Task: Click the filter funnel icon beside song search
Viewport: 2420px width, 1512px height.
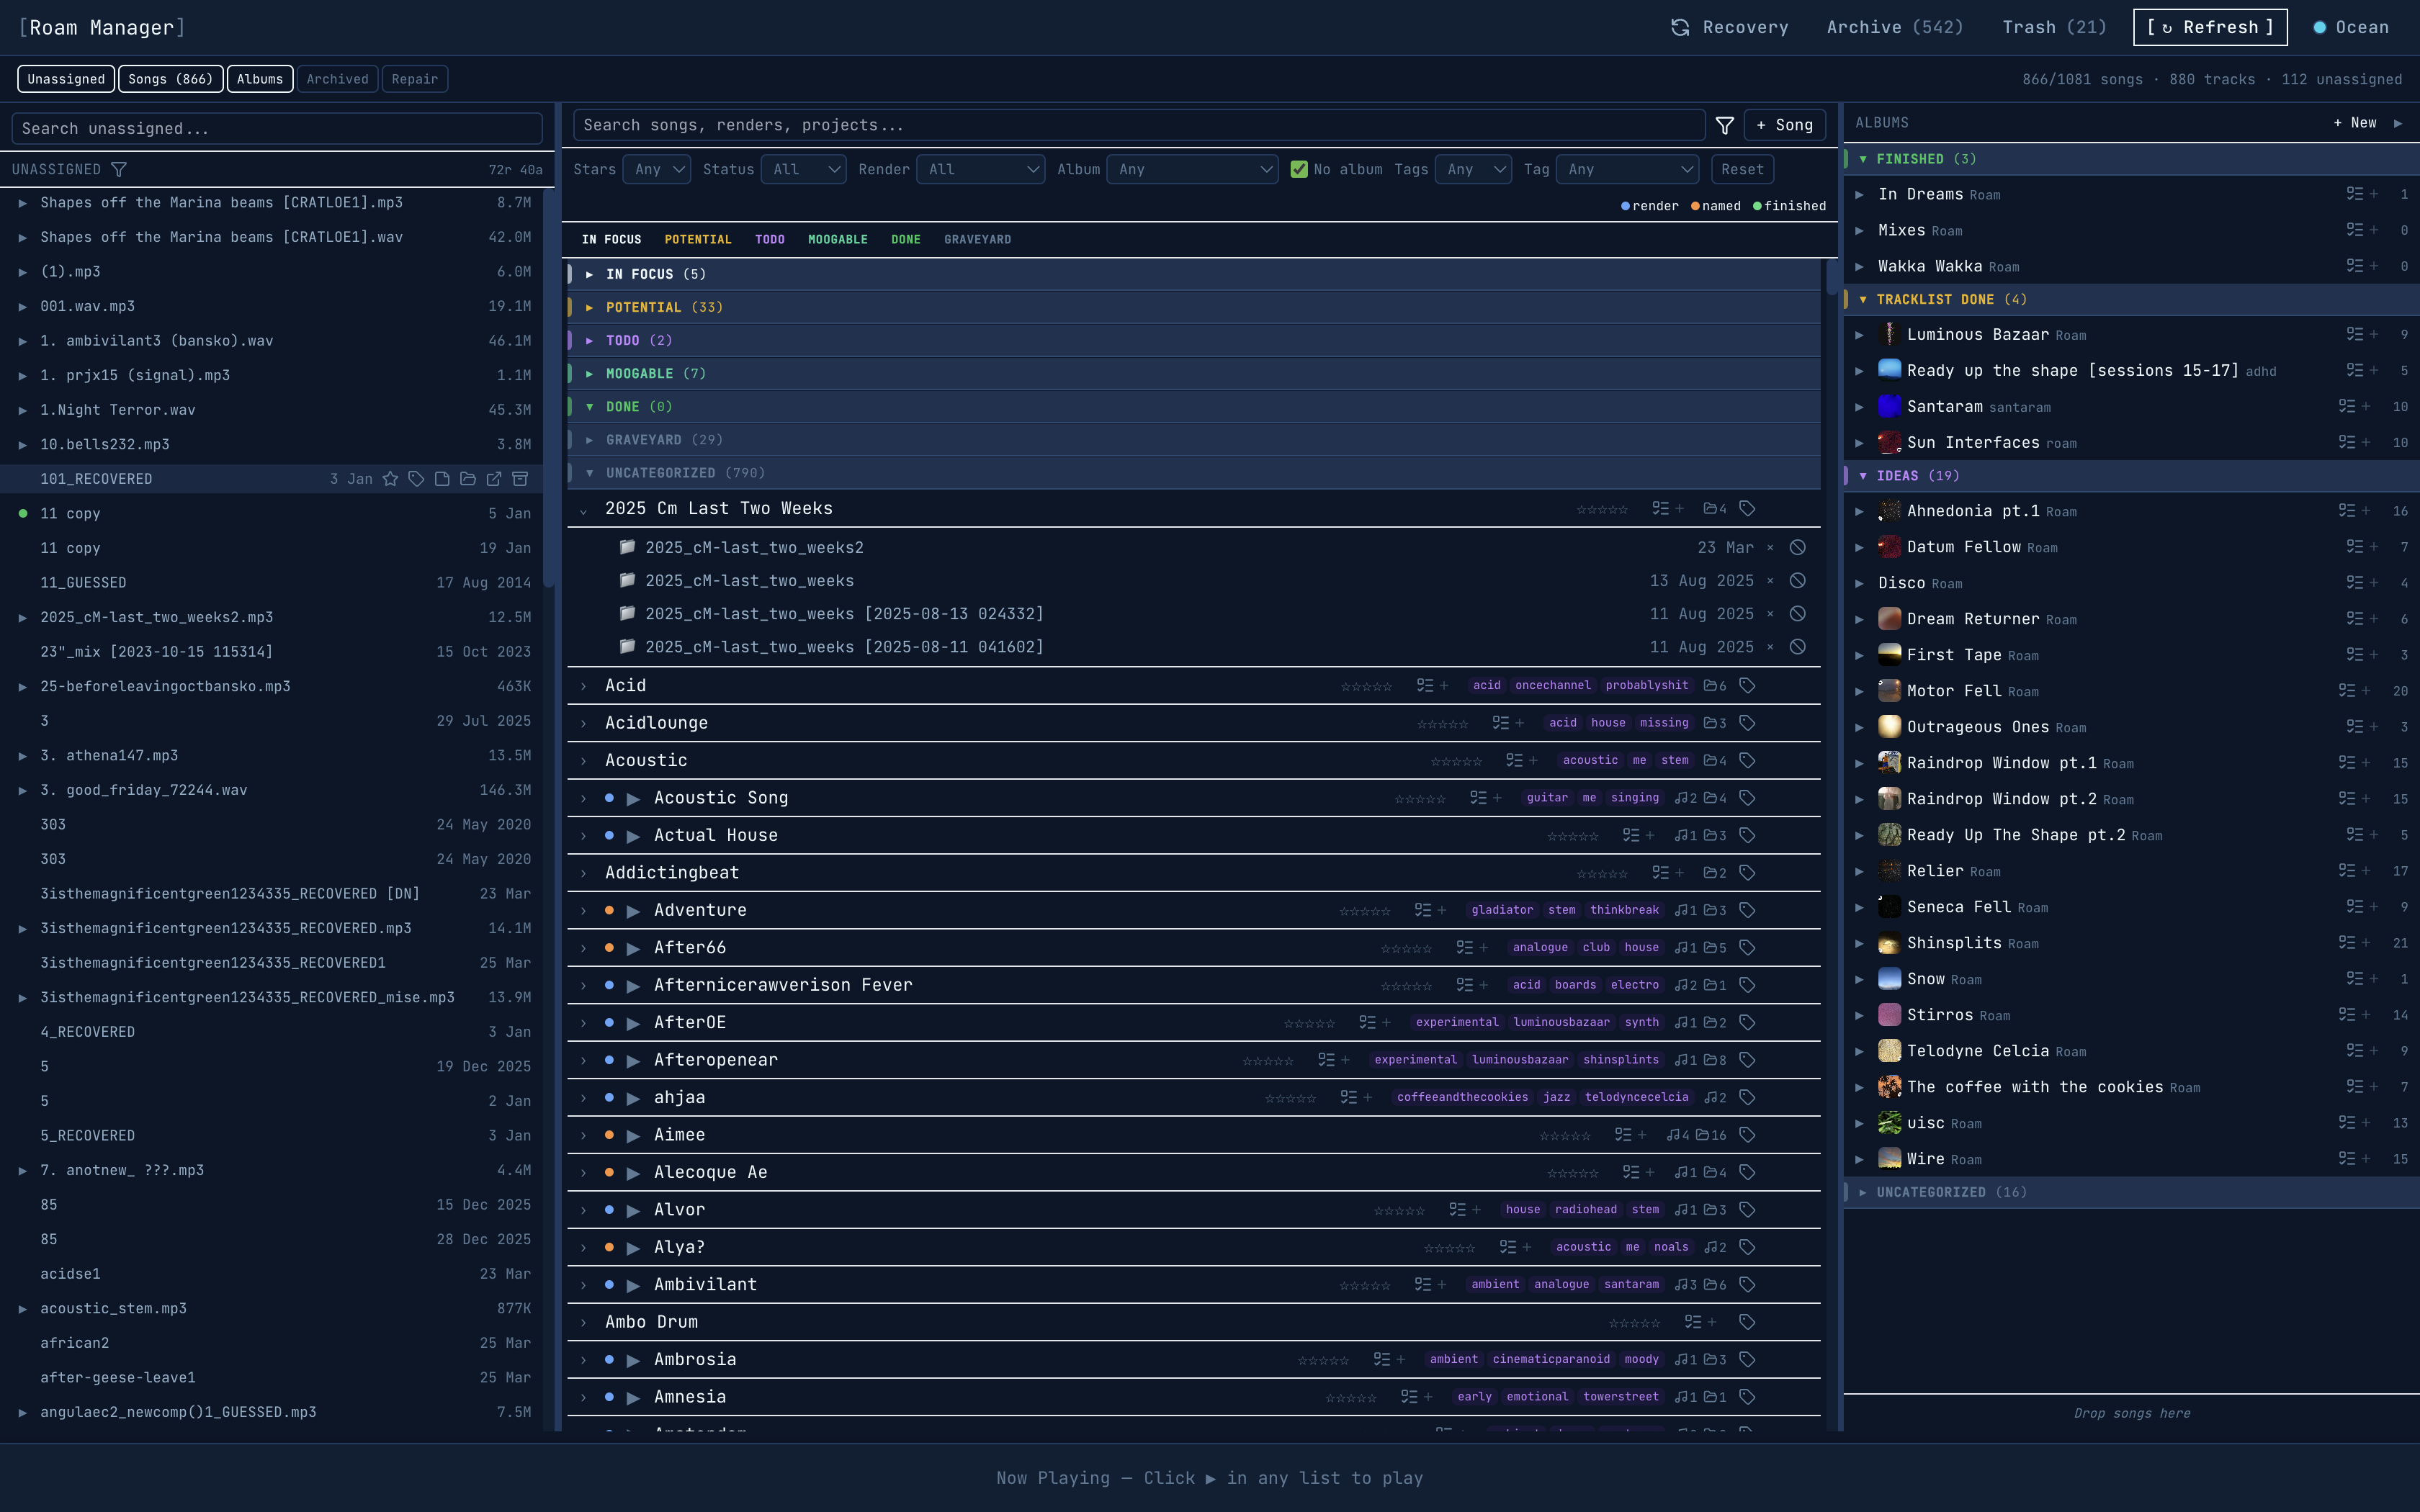Action: pyautogui.click(x=1724, y=125)
